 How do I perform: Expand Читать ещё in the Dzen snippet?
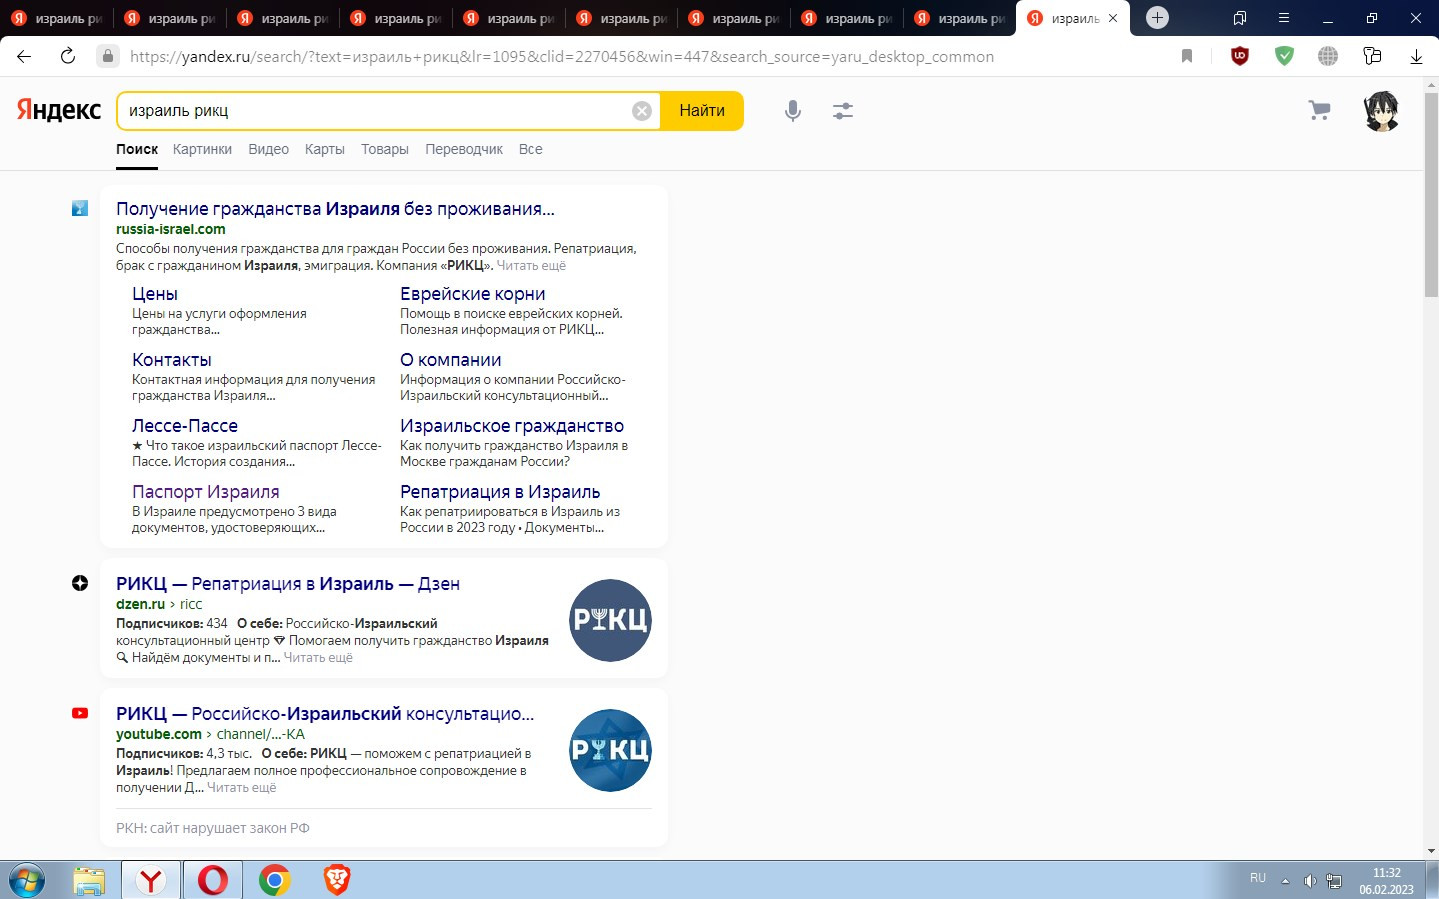318,658
